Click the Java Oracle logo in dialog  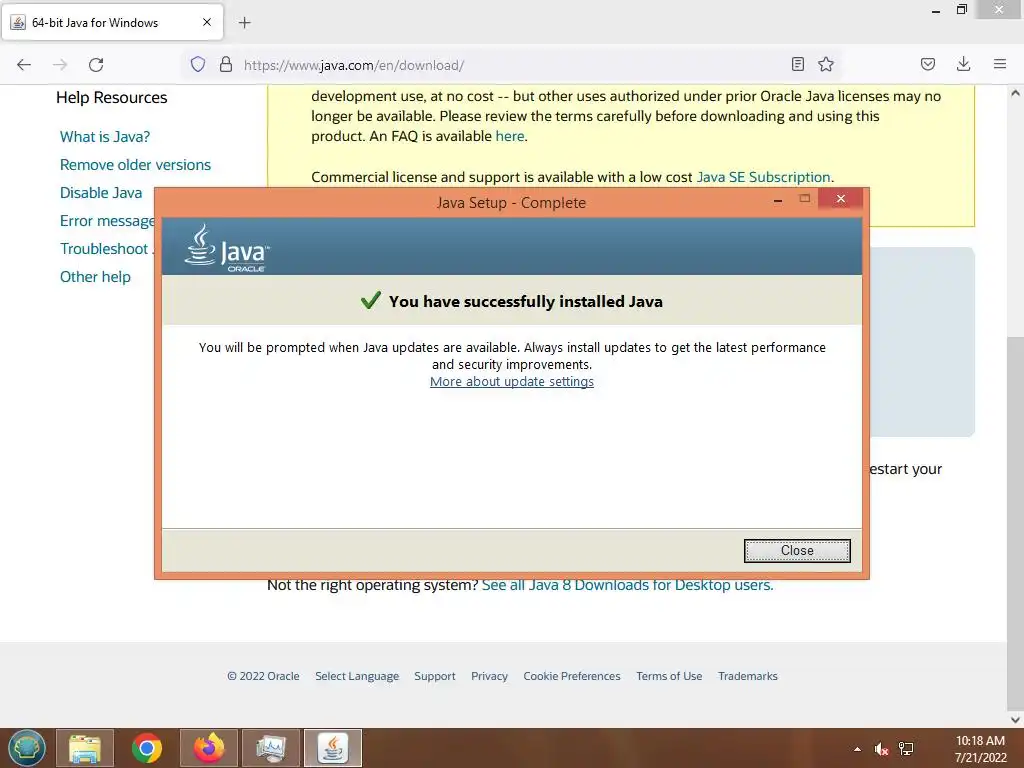tap(227, 248)
